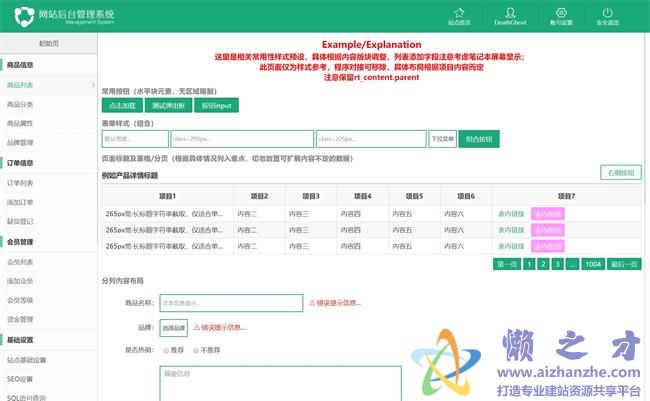Screen dimensions: 650x401
Task: Open the 下拉菜单 dropdown
Action: click(x=442, y=139)
